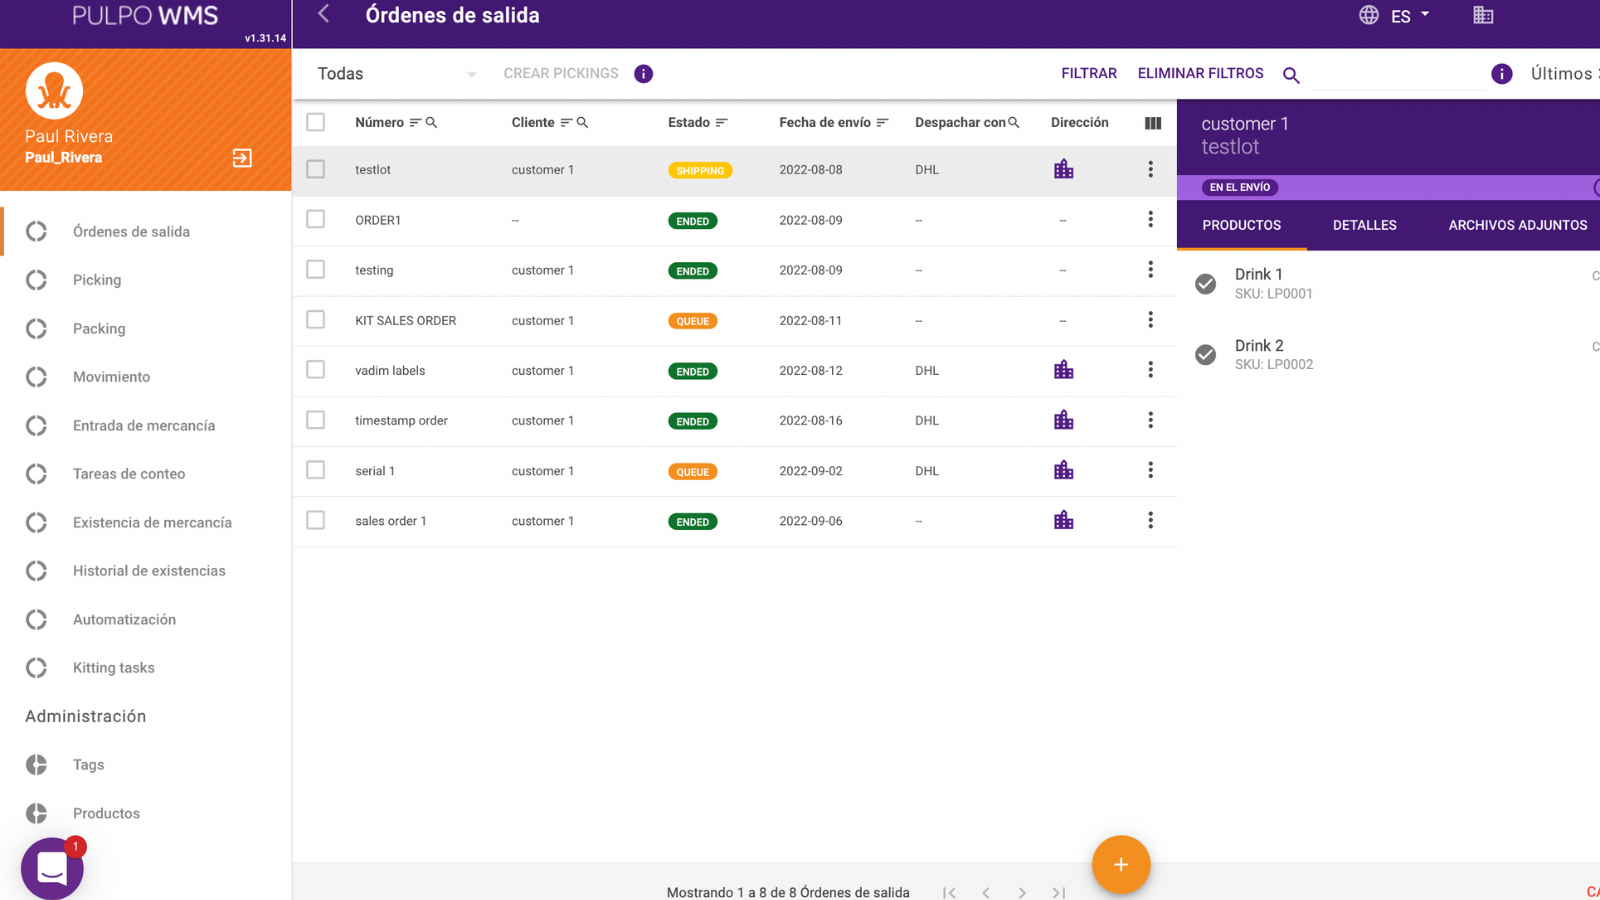Open address icon for serial 1 order

pyautogui.click(x=1064, y=470)
